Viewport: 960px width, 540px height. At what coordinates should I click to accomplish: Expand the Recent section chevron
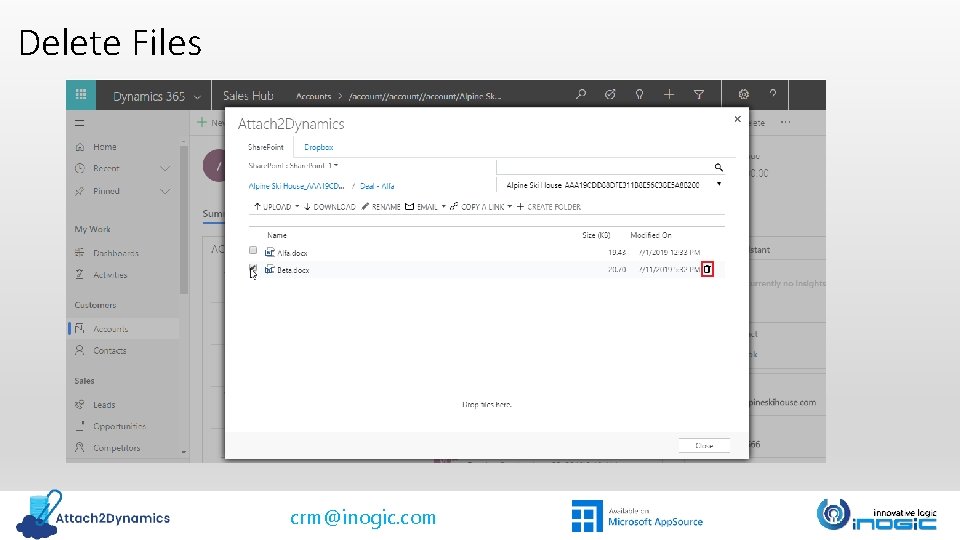(x=165, y=168)
